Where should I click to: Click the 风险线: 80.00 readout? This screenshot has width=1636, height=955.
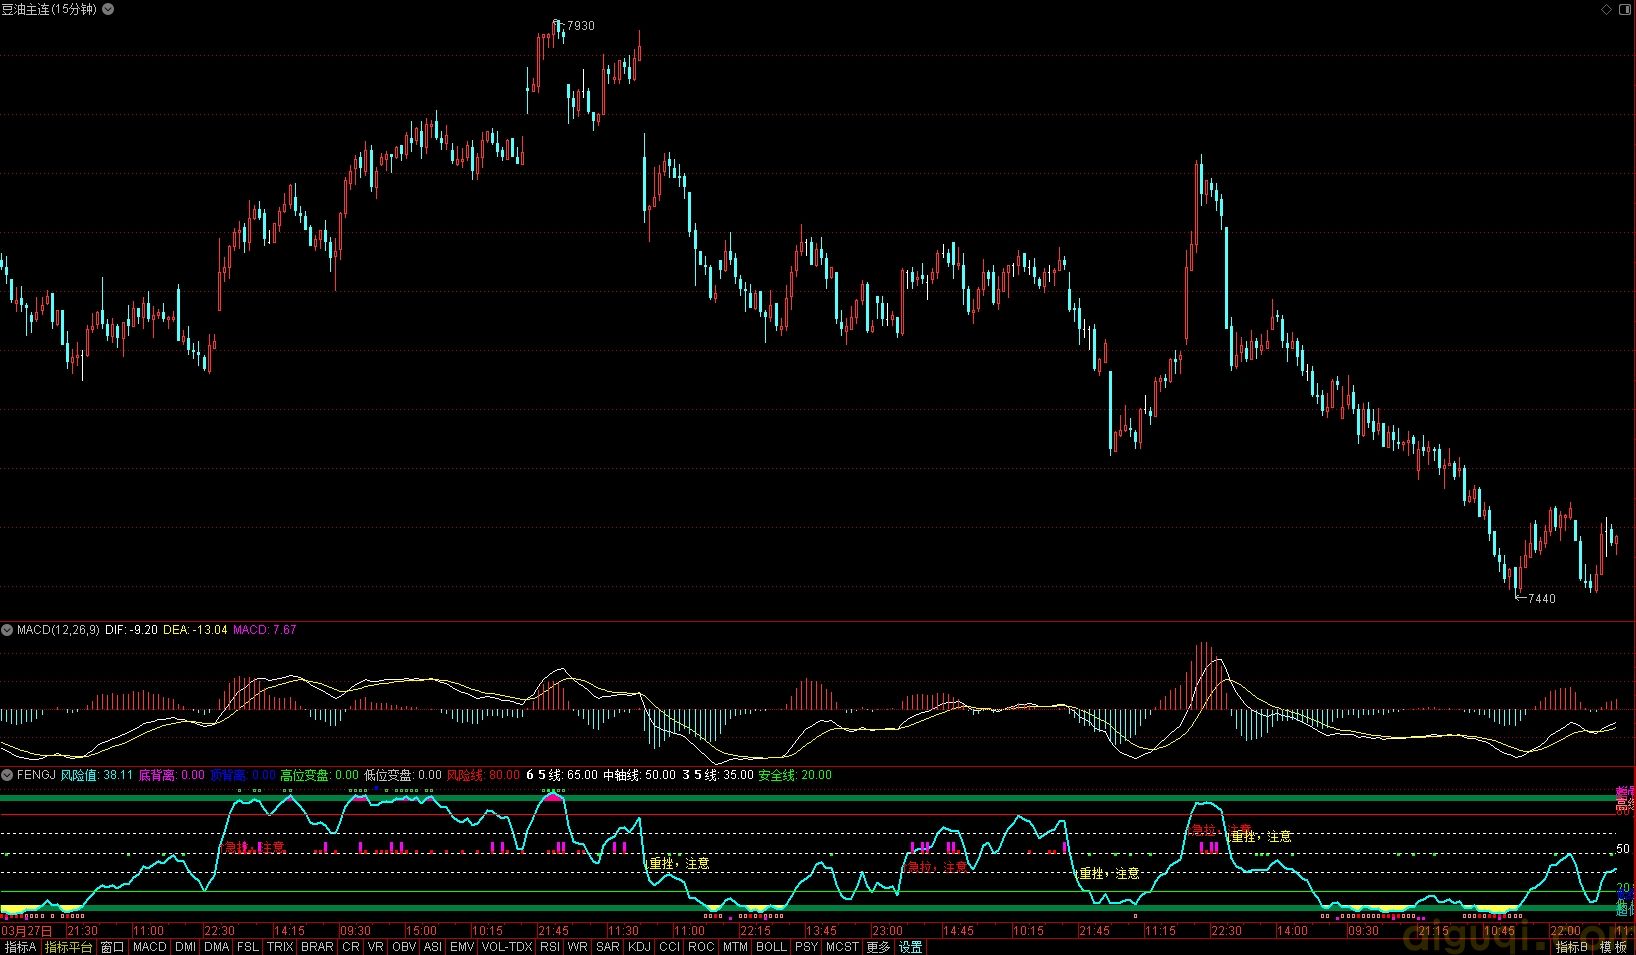[483, 775]
